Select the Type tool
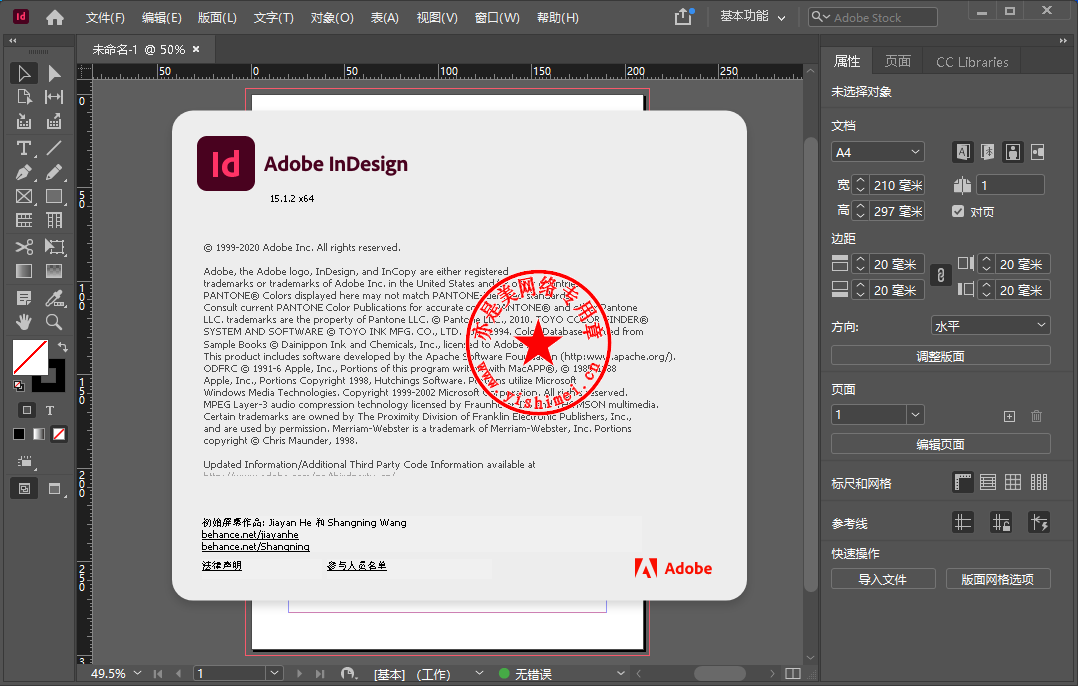This screenshot has width=1078, height=686. point(23,148)
